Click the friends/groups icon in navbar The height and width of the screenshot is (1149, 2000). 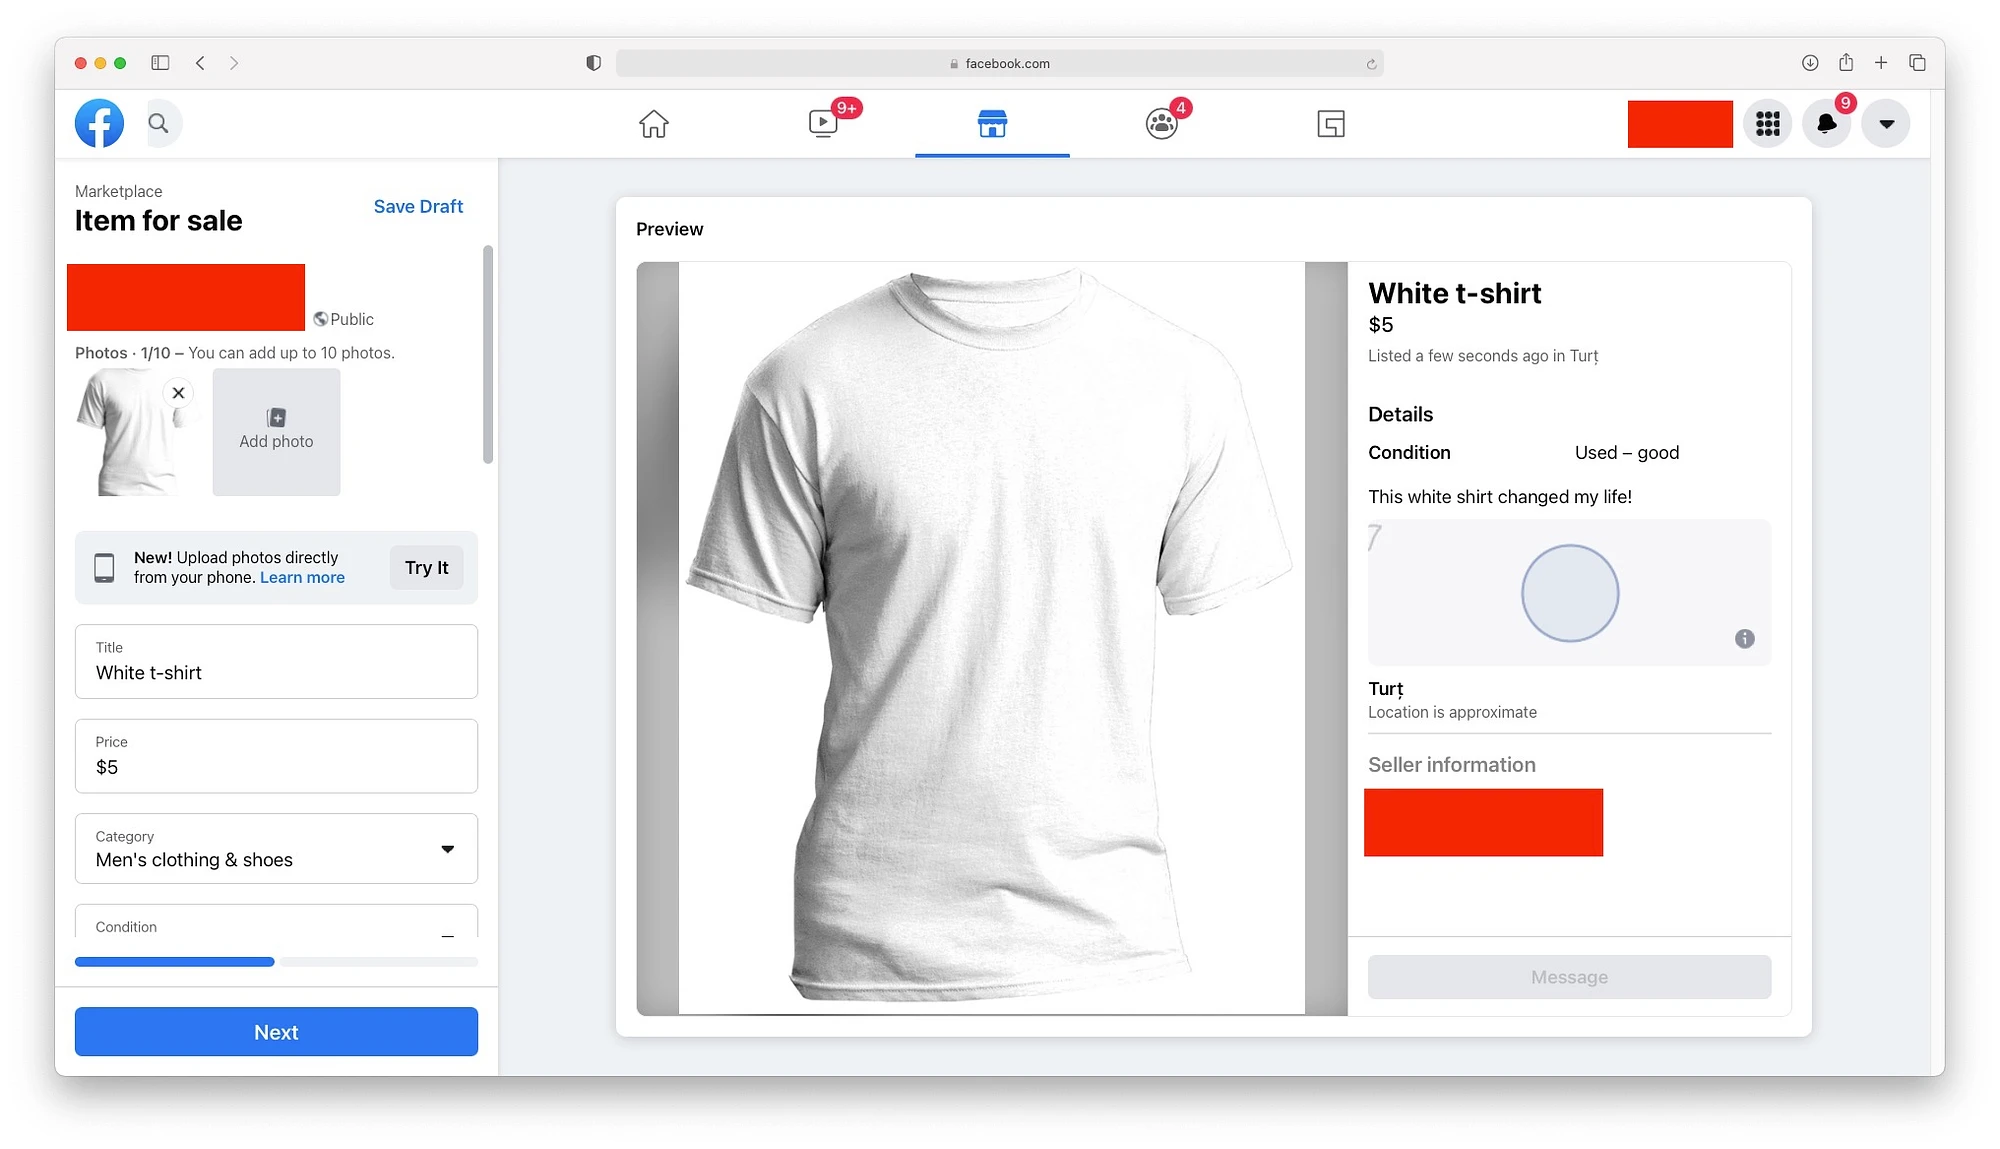[x=1161, y=122]
